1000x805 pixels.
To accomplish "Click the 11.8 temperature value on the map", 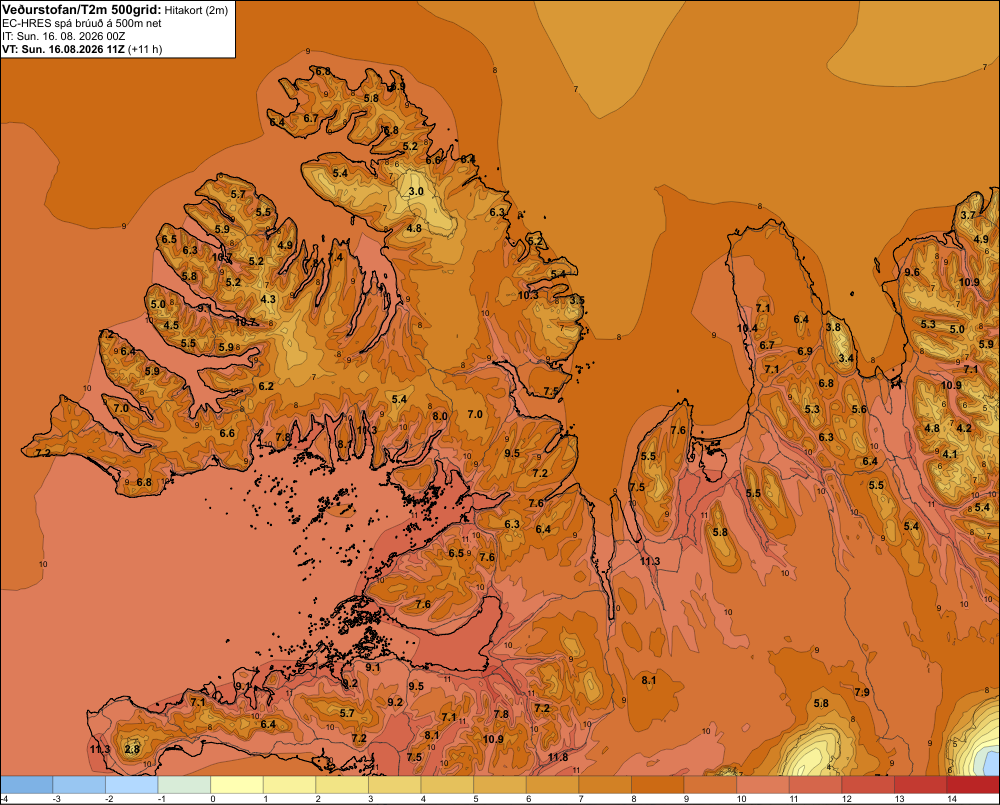I will coord(557,757).
